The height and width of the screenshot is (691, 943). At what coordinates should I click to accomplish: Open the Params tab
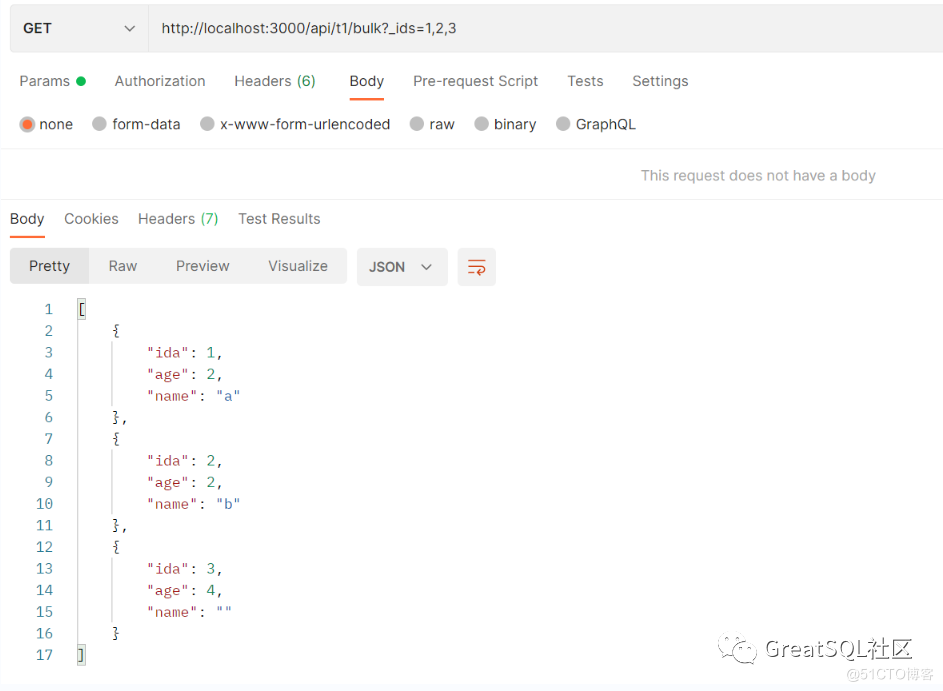[x=52, y=81]
